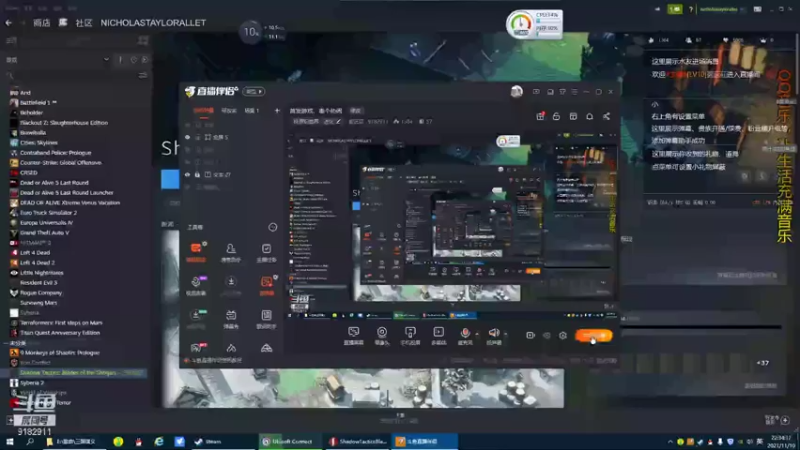800x450 pixels.
Task: Open the gift box icon with red dot
Action: 540,116
